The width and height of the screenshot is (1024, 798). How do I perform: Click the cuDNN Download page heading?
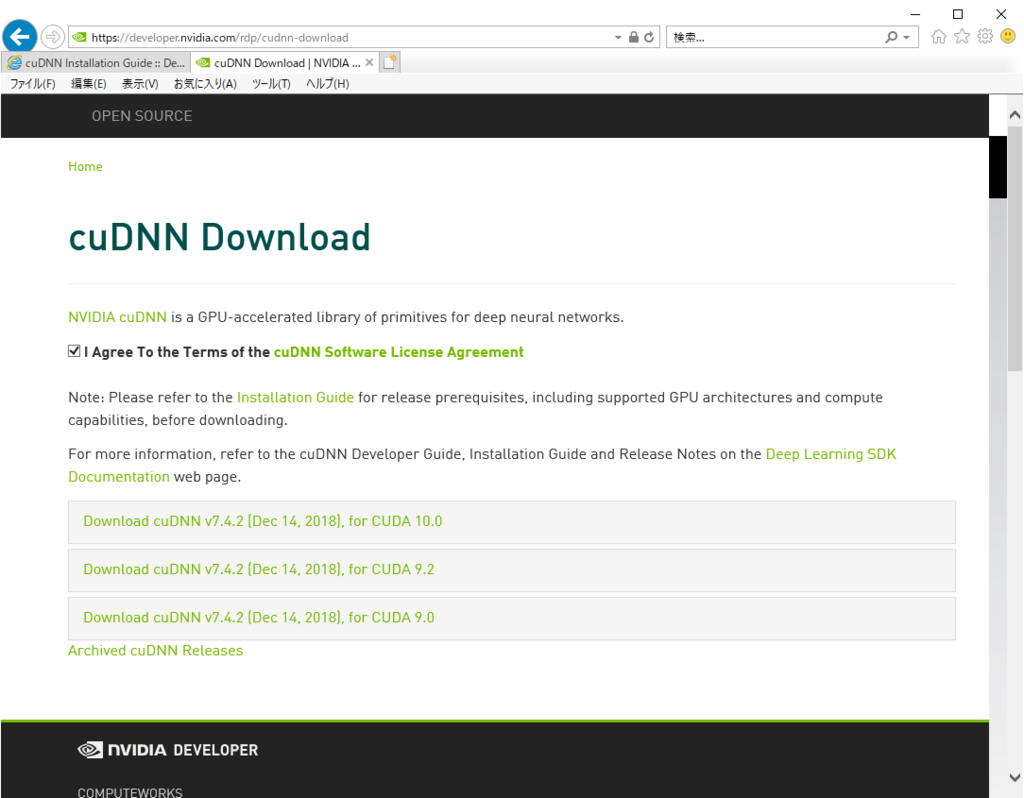click(x=219, y=236)
